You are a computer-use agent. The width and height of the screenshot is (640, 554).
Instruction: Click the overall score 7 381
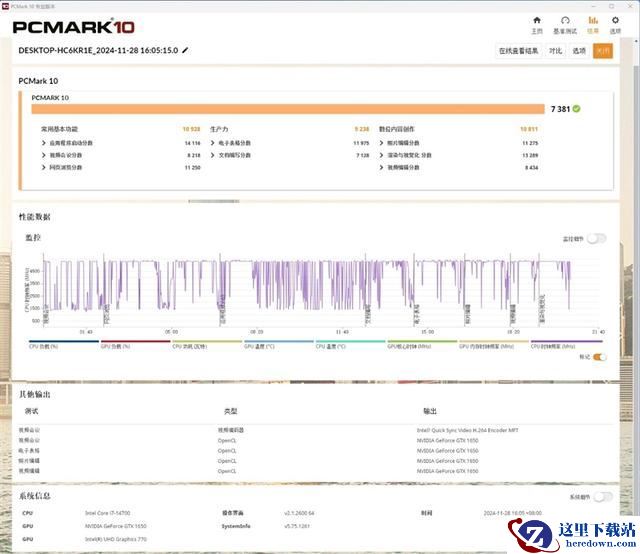click(560, 109)
